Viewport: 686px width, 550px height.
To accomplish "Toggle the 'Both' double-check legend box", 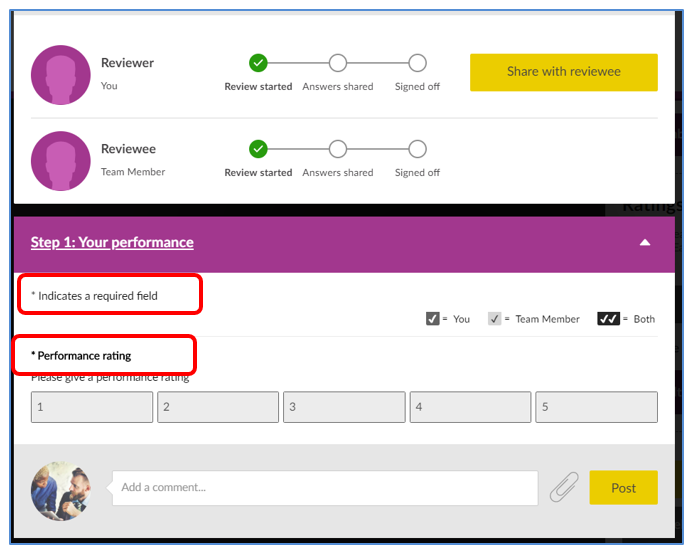I will [x=609, y=319].
